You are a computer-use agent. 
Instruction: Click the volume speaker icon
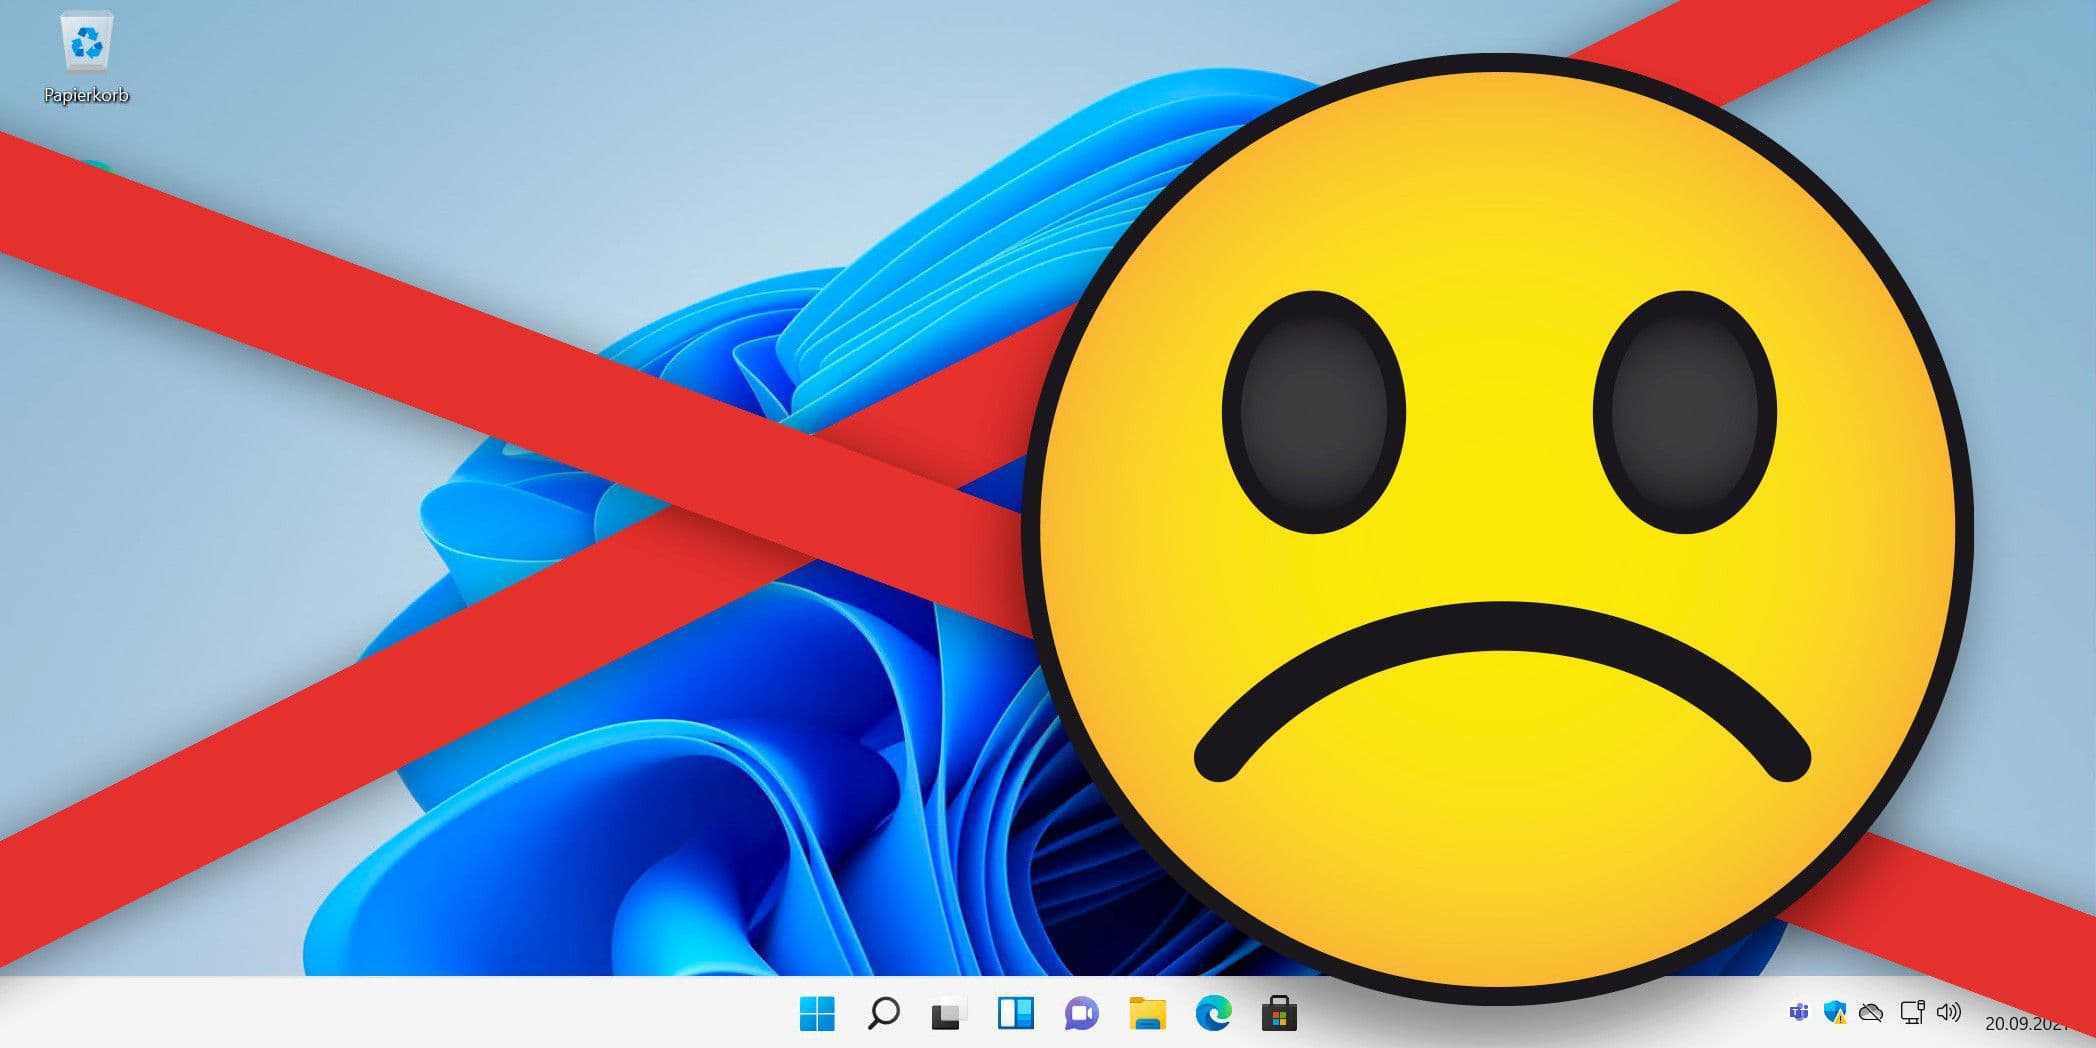click(1949, 1013)
